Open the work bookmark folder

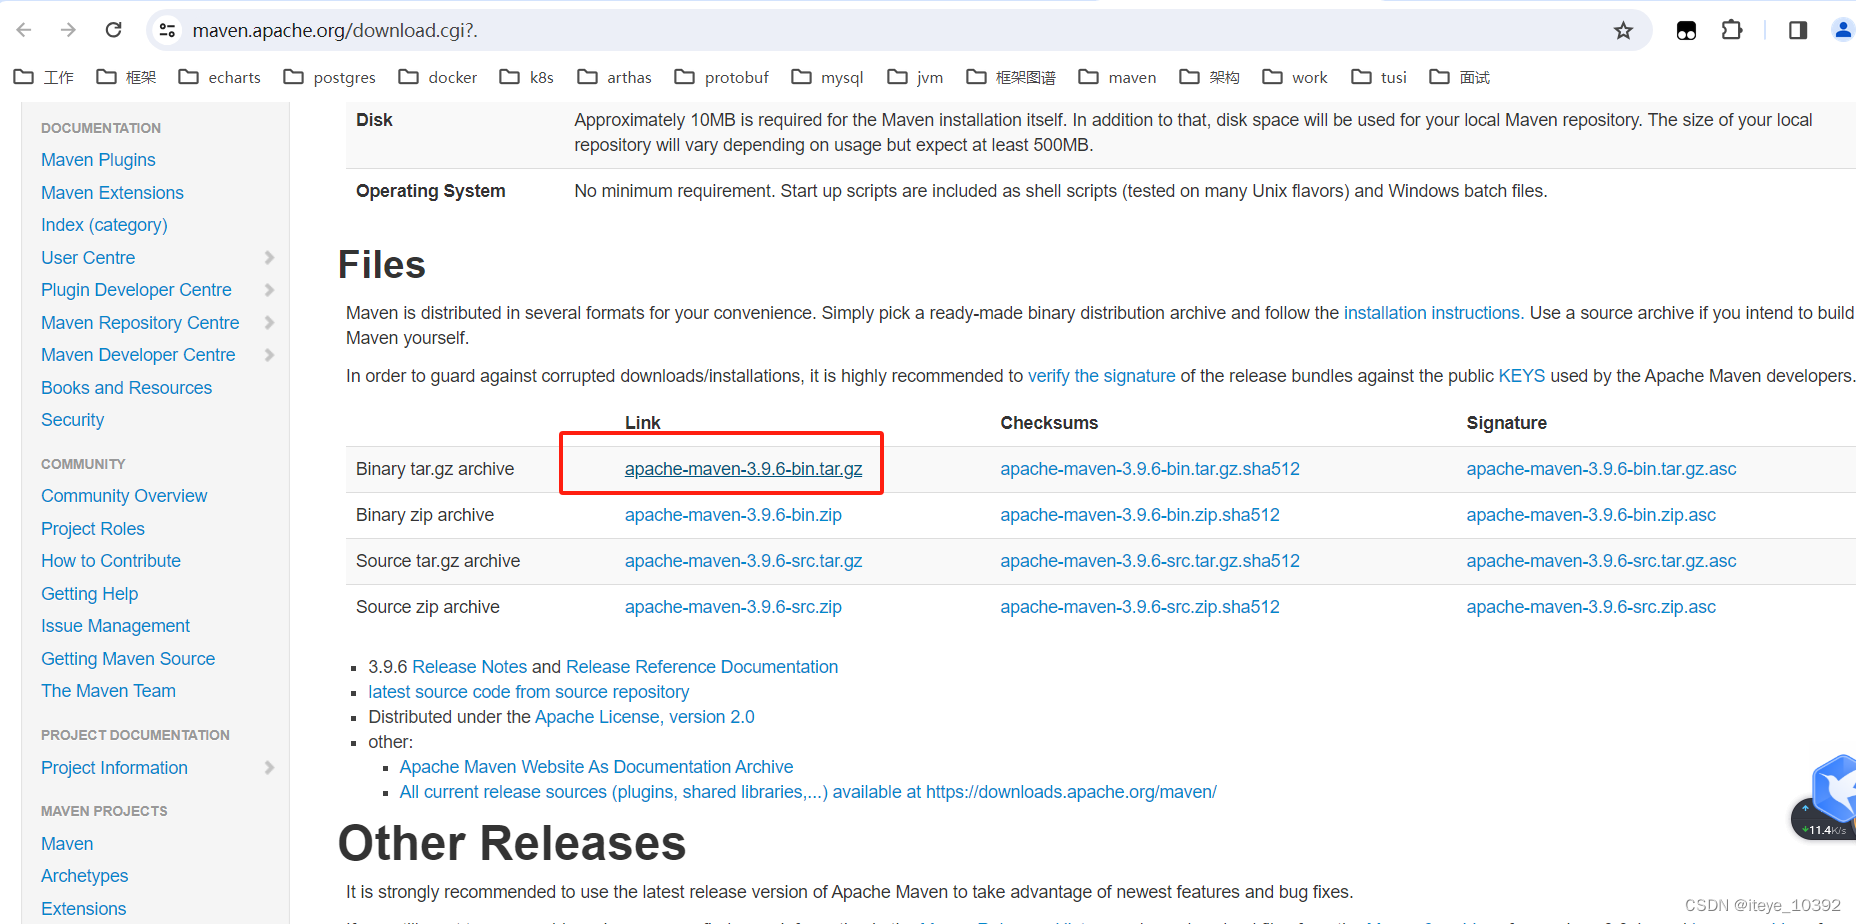(x=1295, y=77)
